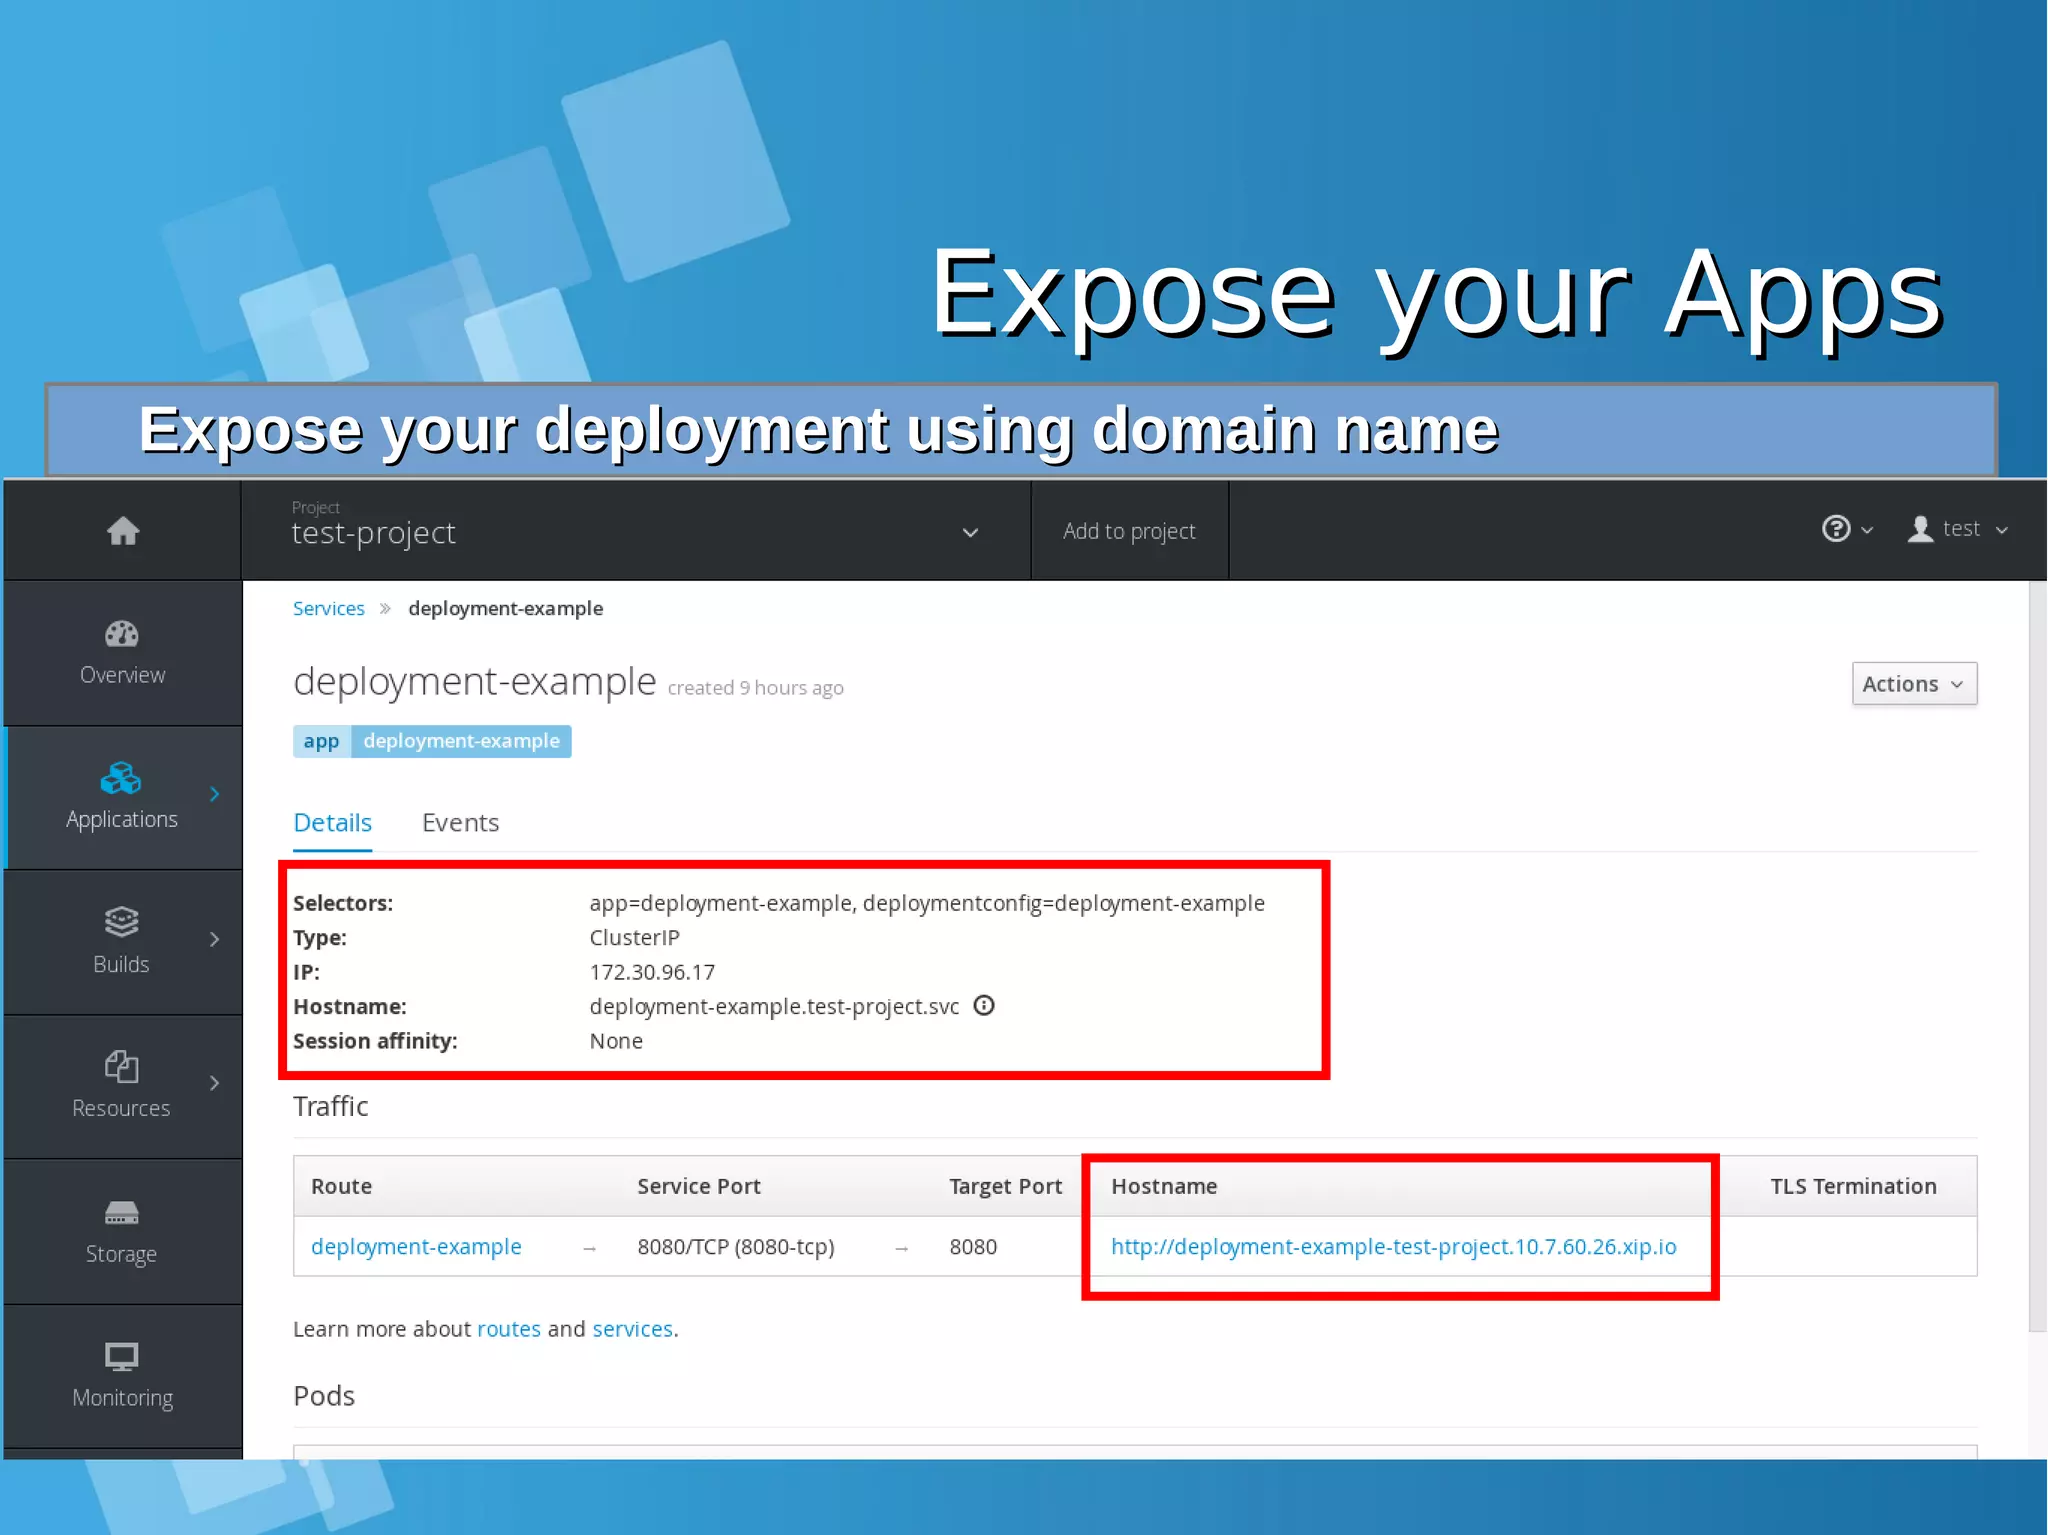
Task: Click the help question mark icon
Action: point(1836,529)
